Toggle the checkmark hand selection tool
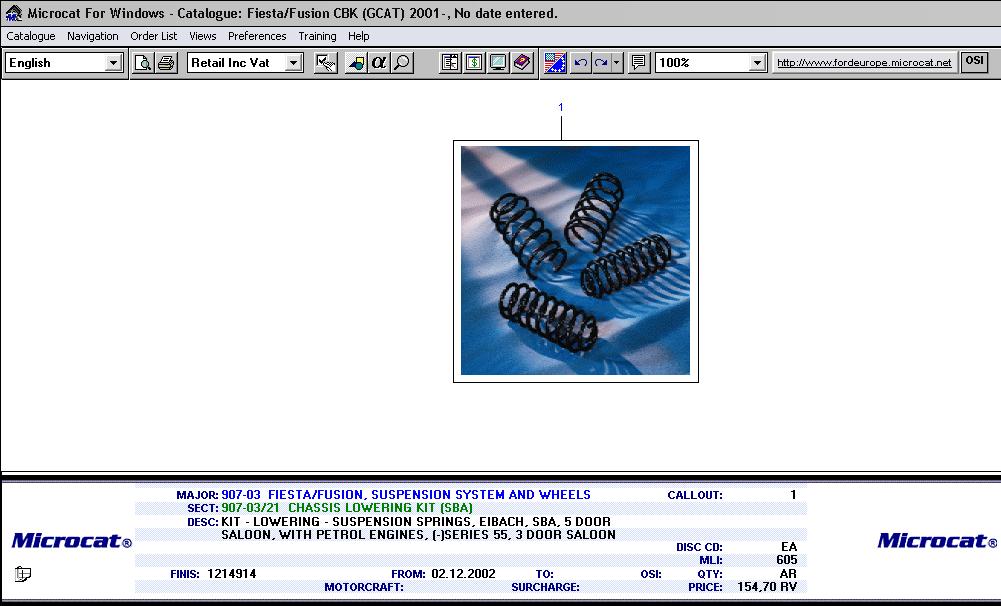The width and height of the screenshot is (1001, 606). coord(325,63)
